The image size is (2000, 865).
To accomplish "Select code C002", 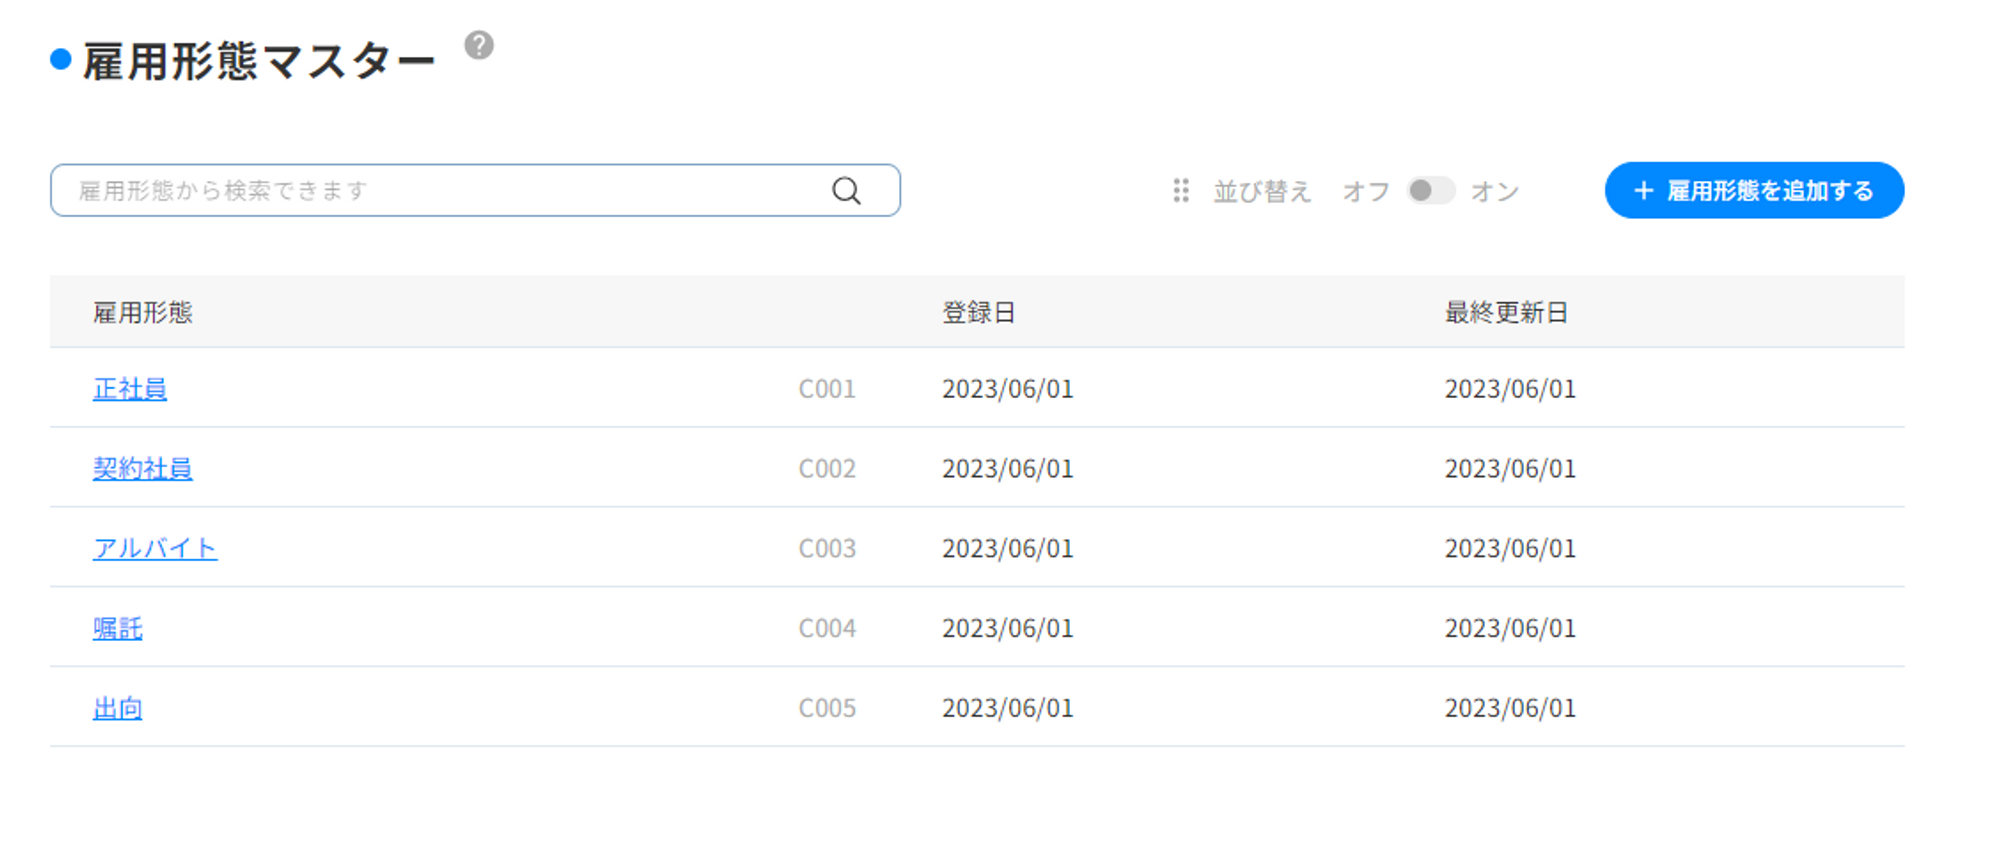I will coord(827,469).
